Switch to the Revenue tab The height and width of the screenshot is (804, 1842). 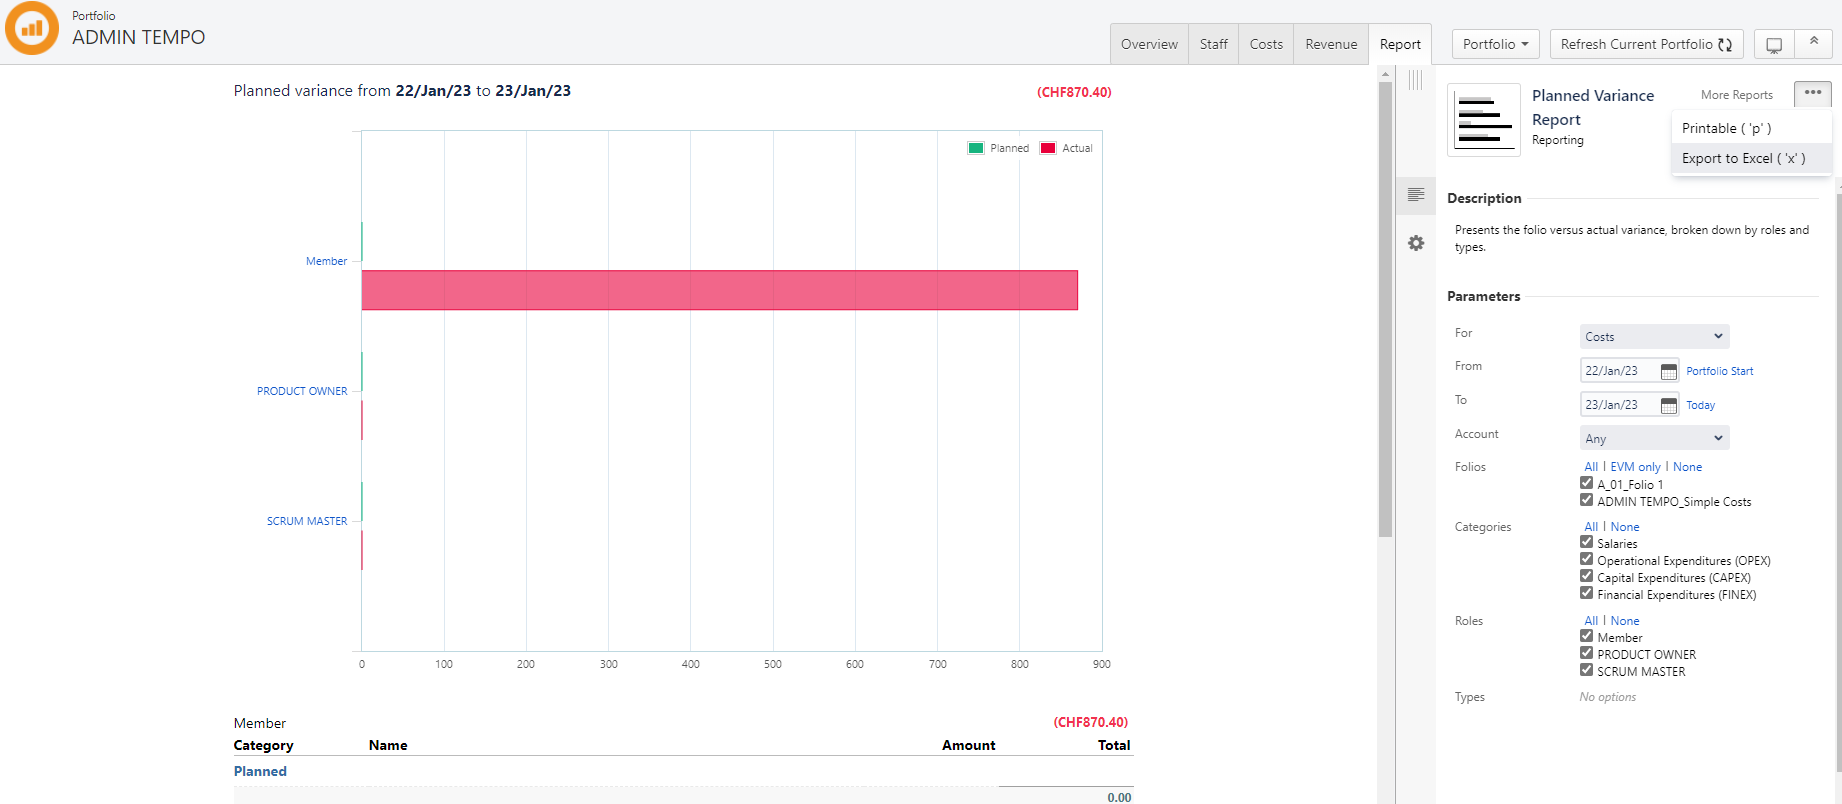click(x=1330, y=44)
